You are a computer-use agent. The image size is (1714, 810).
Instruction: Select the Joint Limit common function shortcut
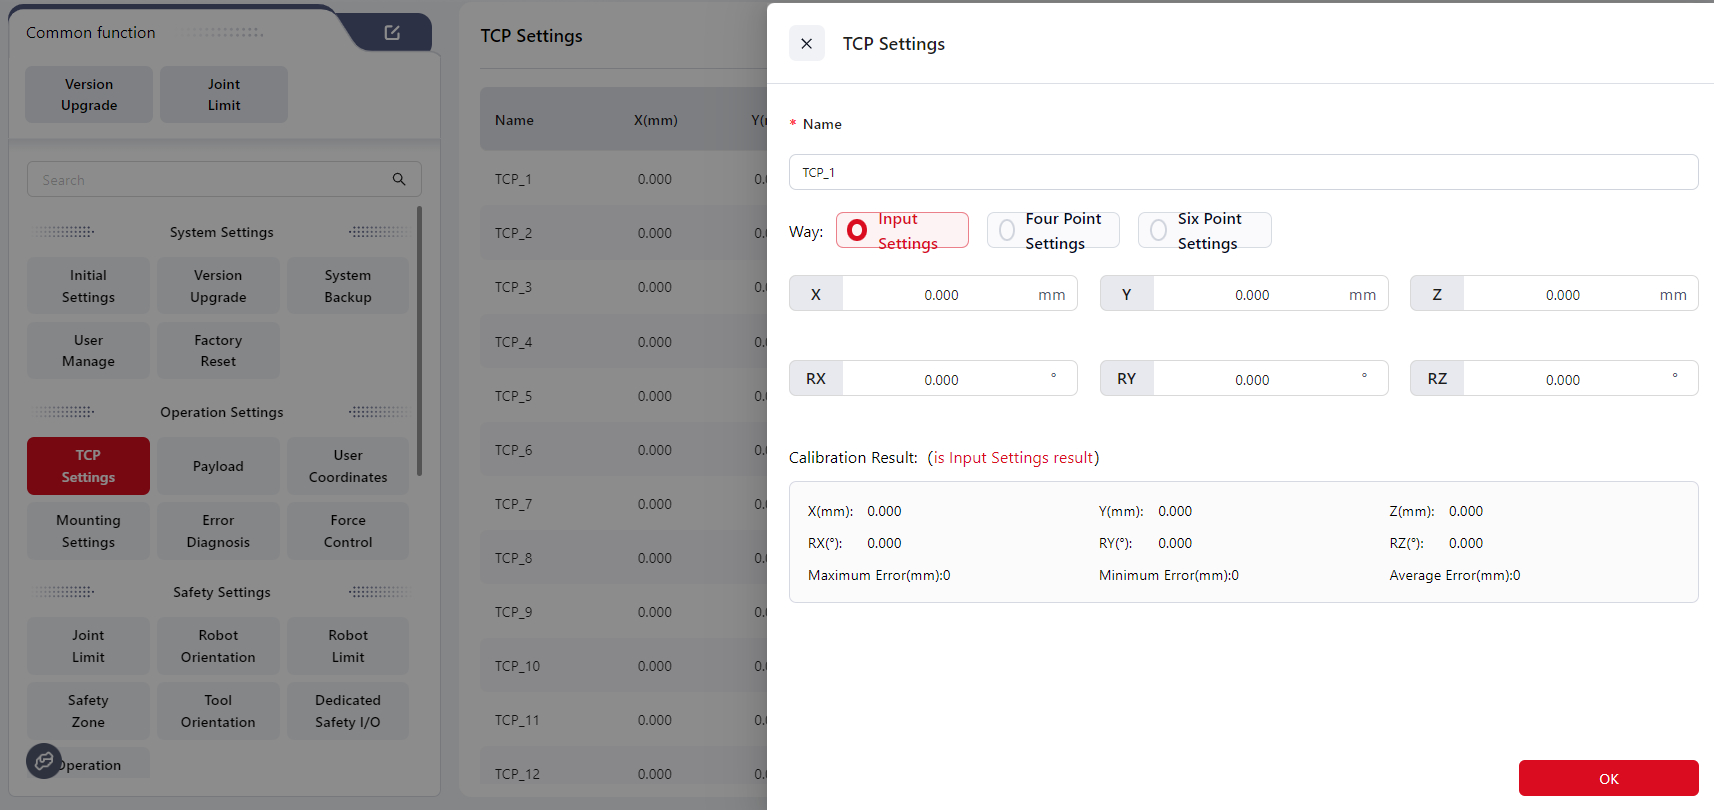point(224,95)
